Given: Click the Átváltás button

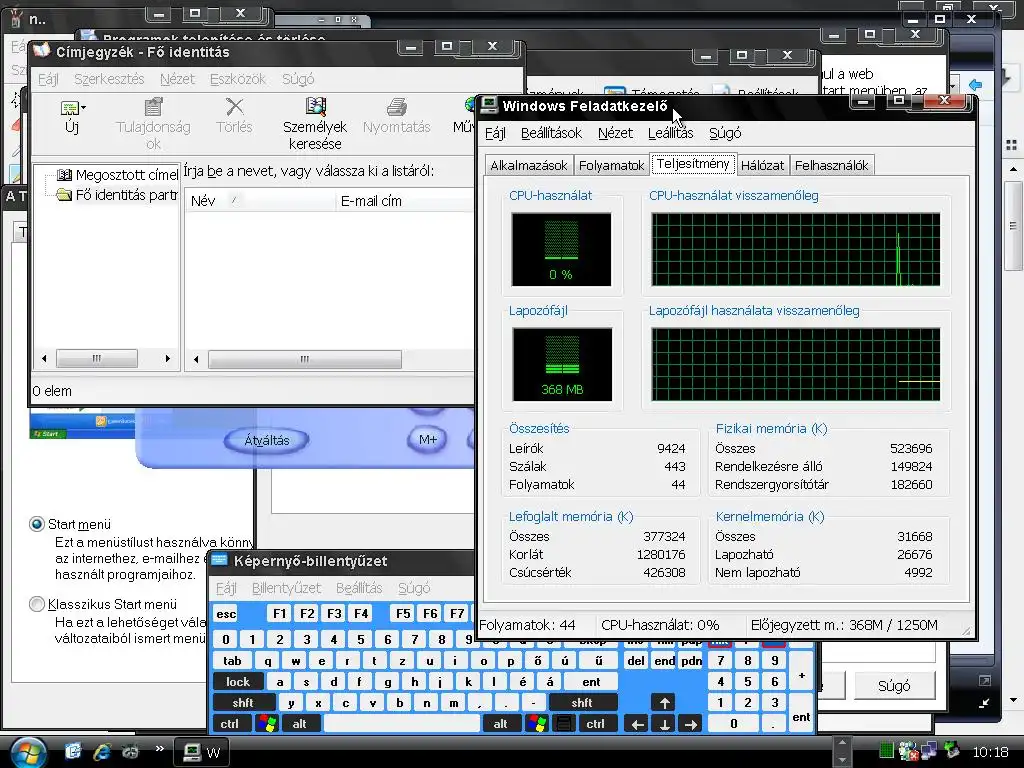Looking at the screenshot, I should (266, 440).
